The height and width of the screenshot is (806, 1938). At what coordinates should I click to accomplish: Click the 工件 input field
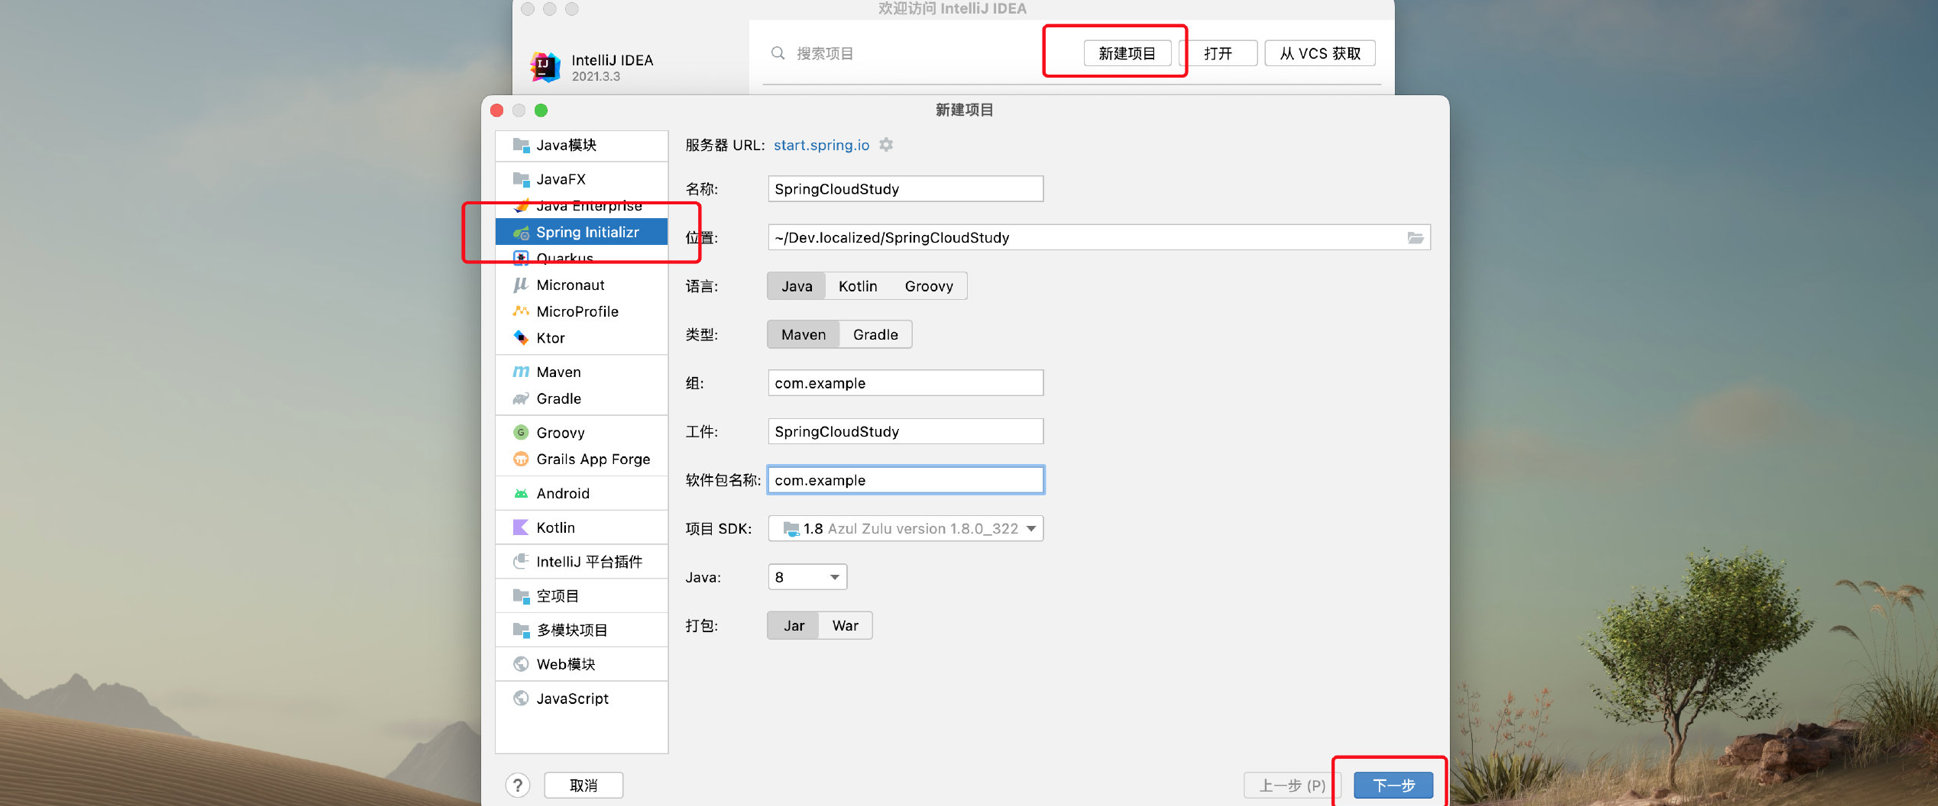click(x=906, y=432)
